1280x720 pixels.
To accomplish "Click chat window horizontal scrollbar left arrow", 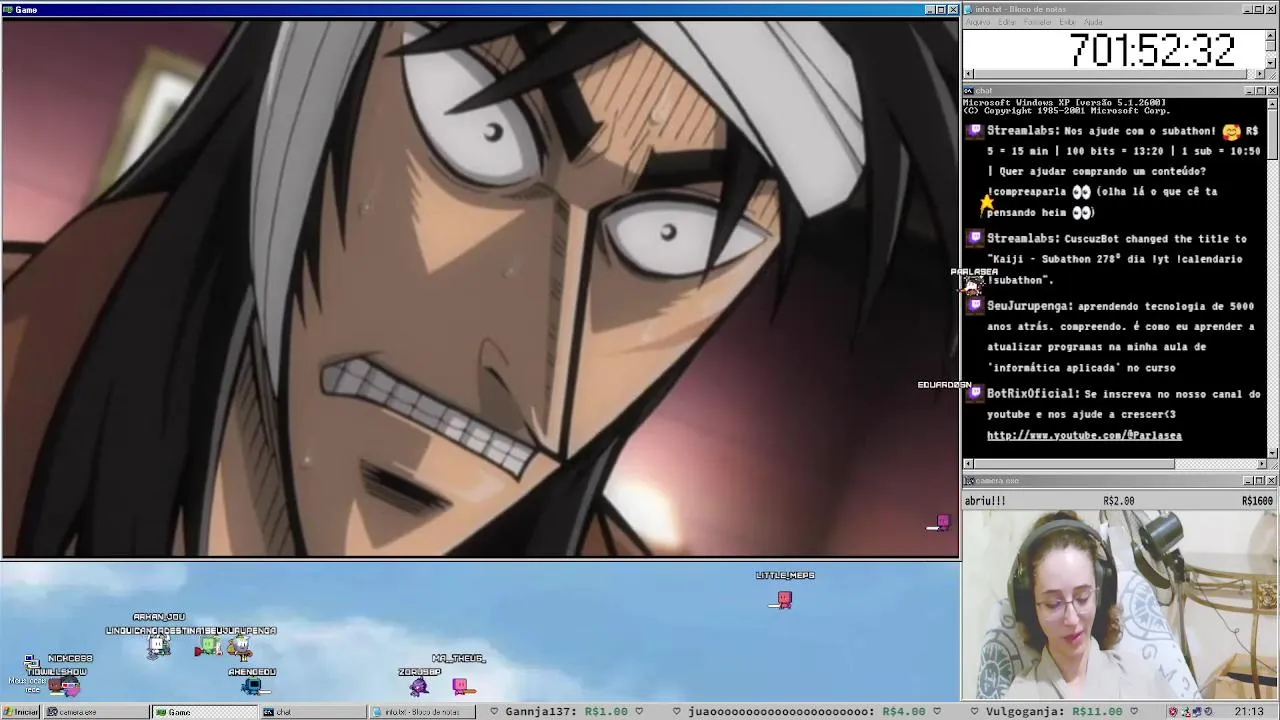I will [968, 464].
